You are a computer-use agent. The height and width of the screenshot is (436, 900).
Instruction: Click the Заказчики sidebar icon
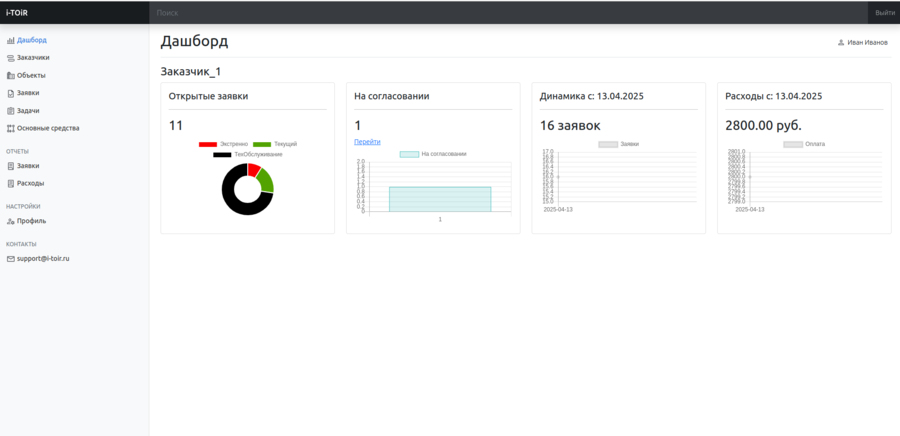point(10,58)
